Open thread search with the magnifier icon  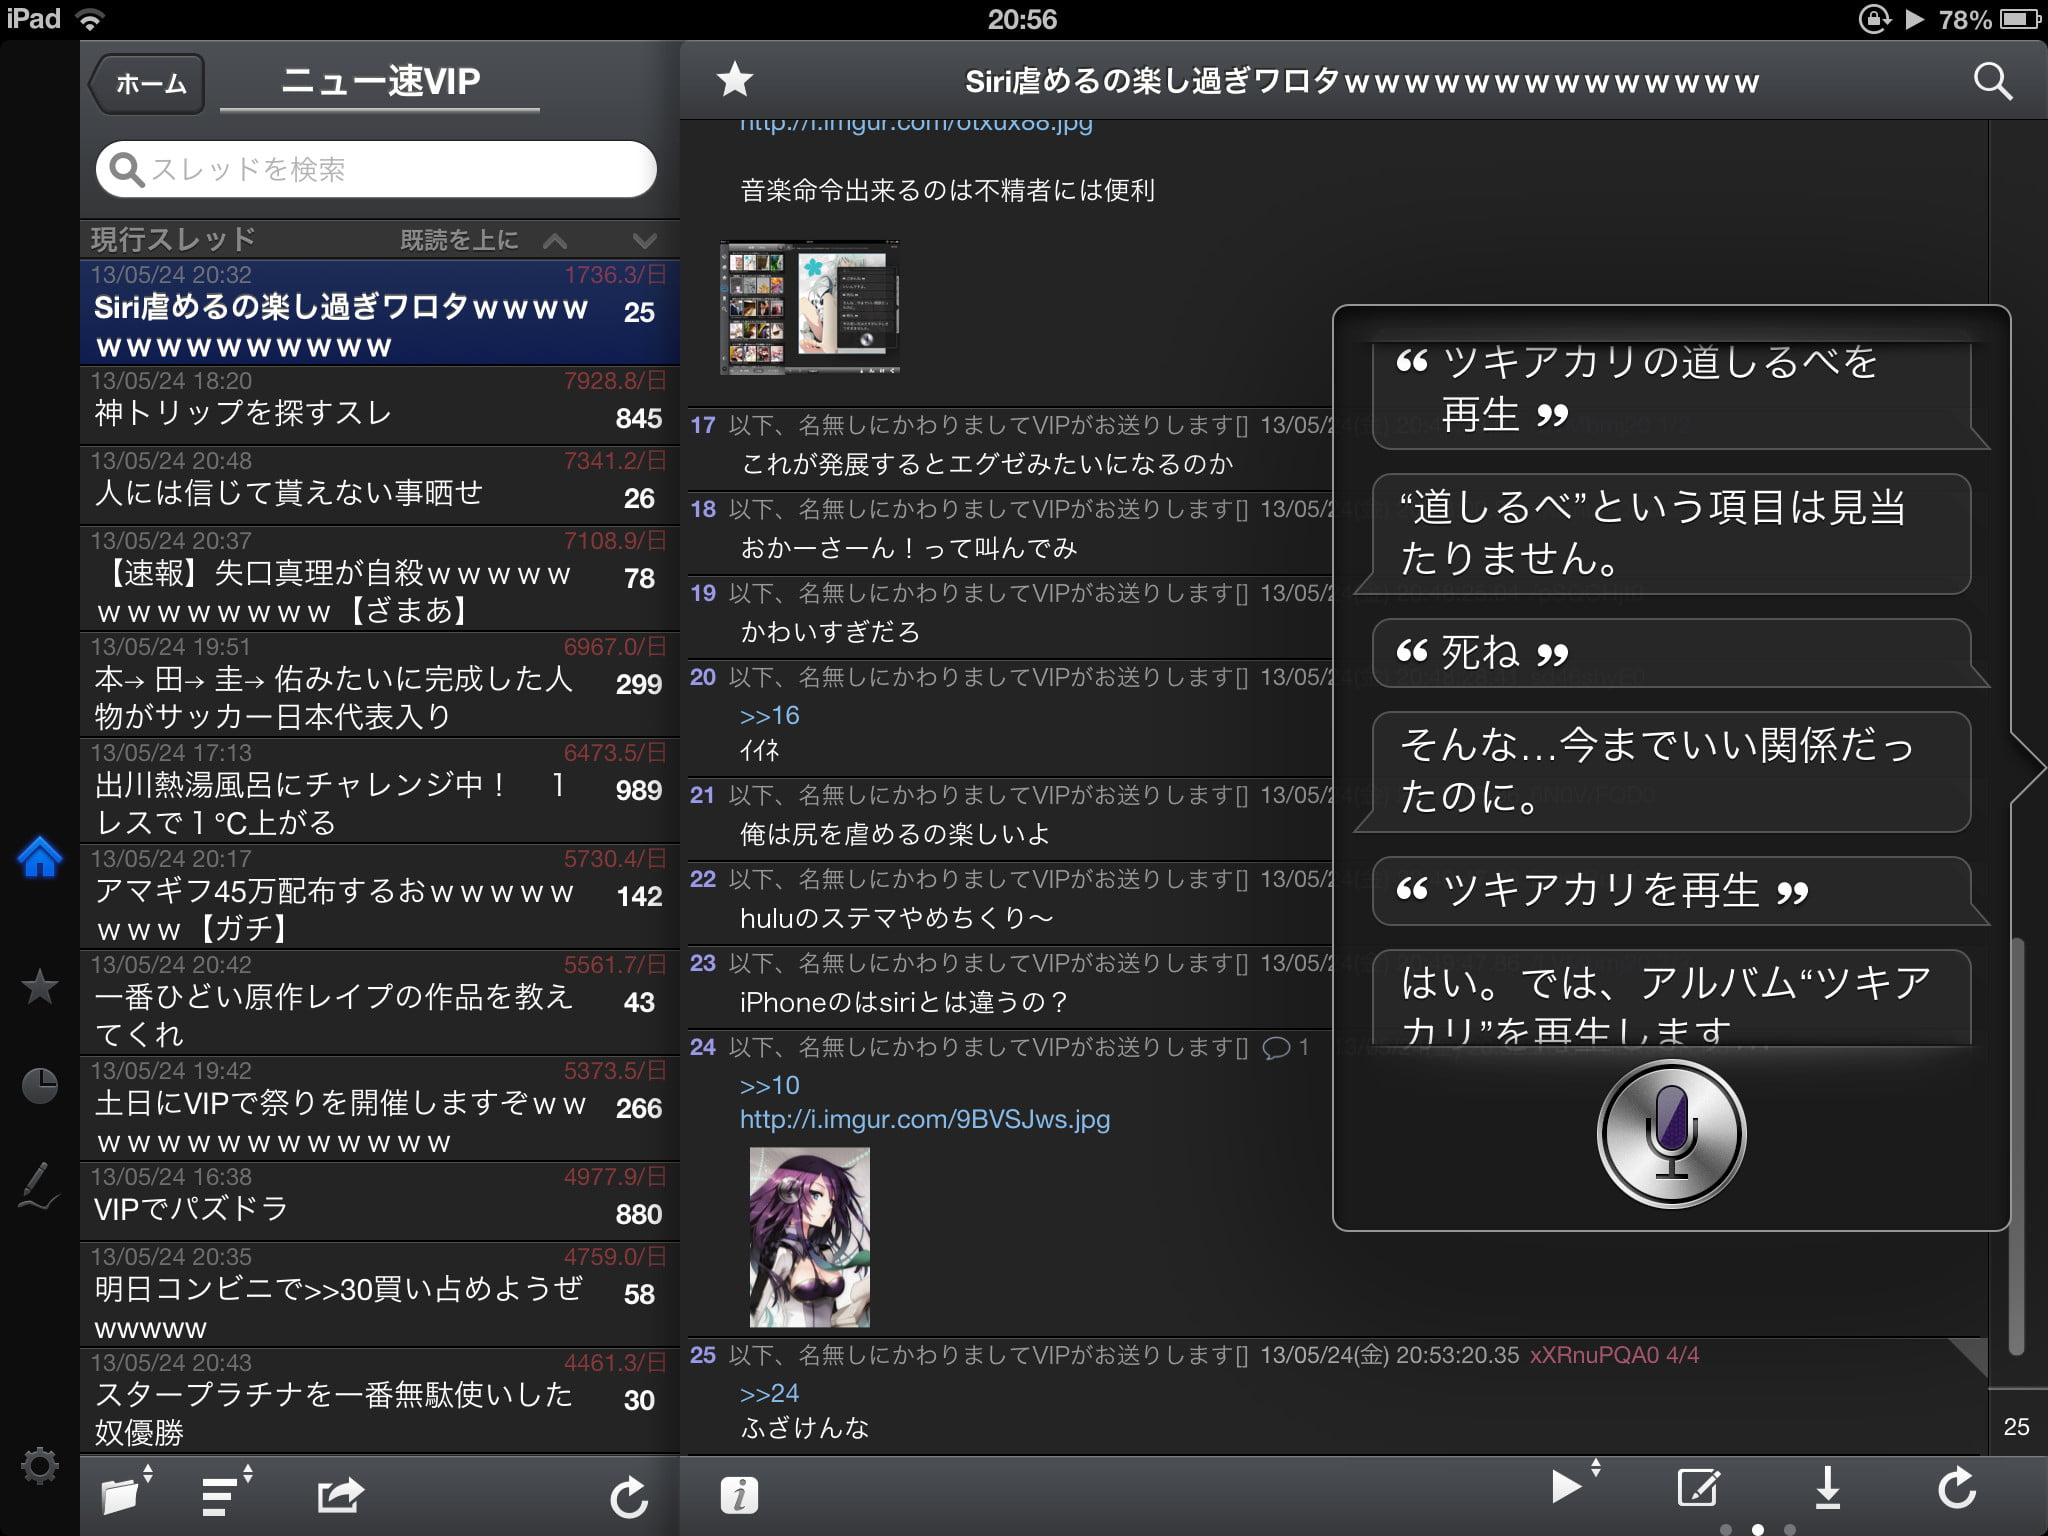tap(1991, 81)
